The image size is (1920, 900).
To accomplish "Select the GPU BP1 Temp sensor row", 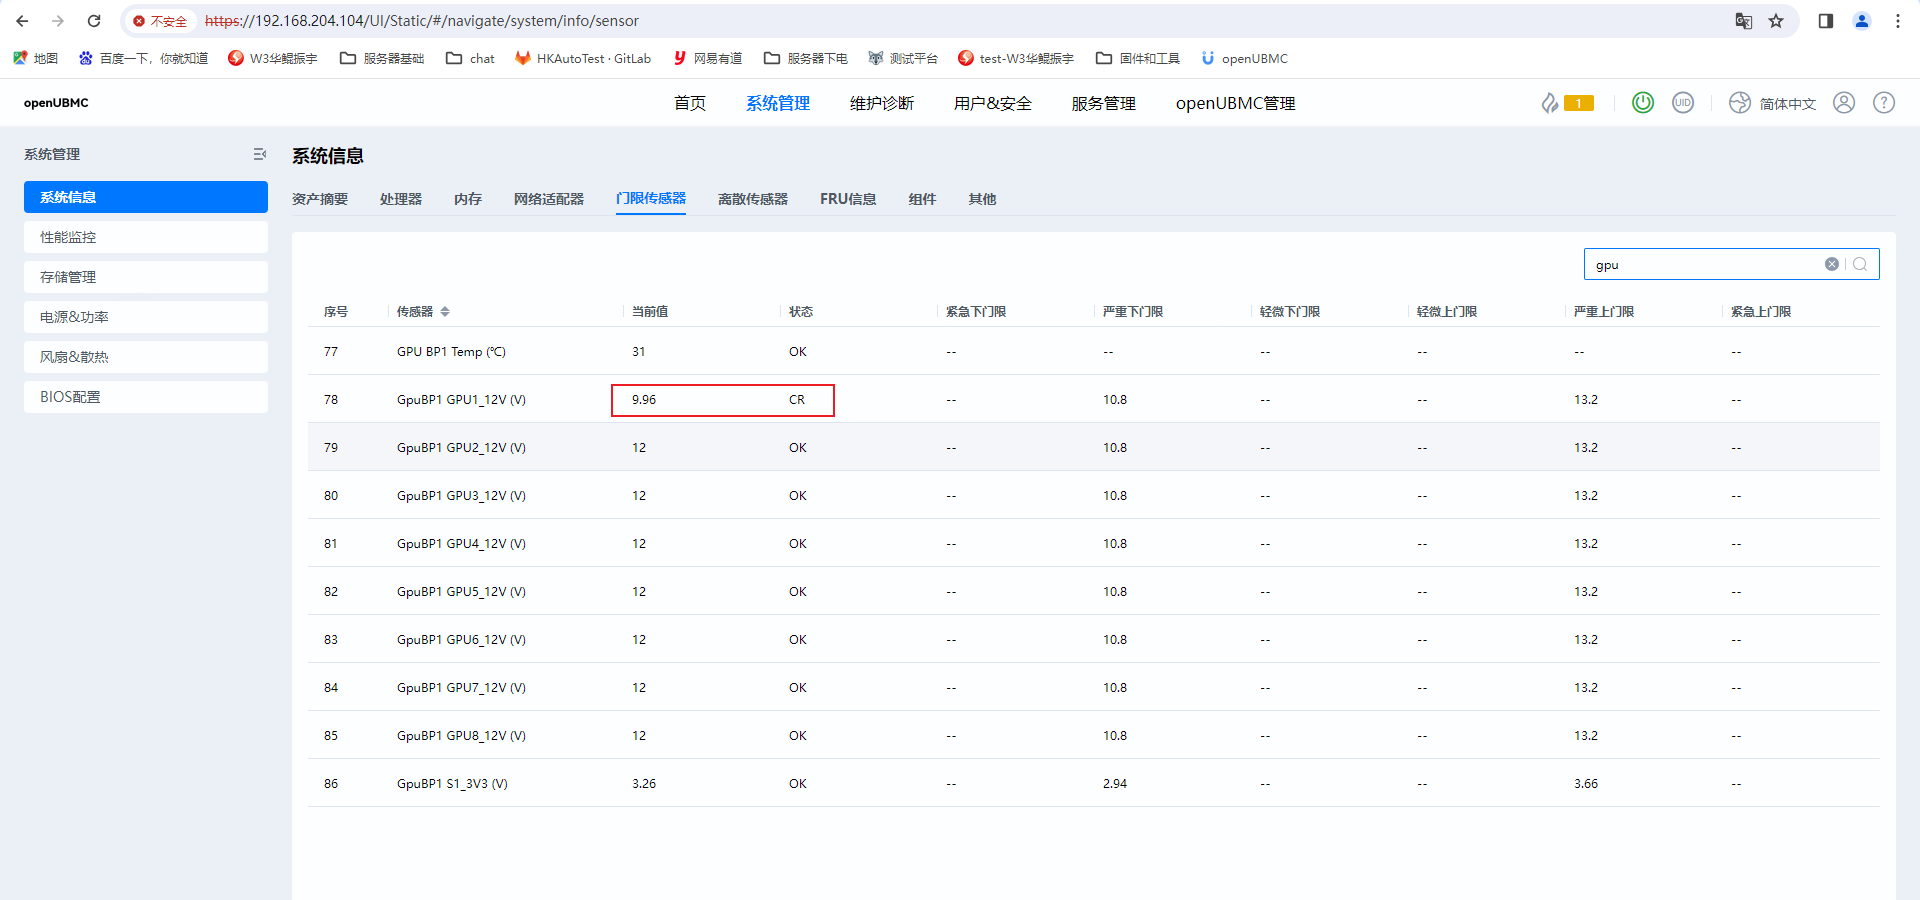I will [1093, 351].
